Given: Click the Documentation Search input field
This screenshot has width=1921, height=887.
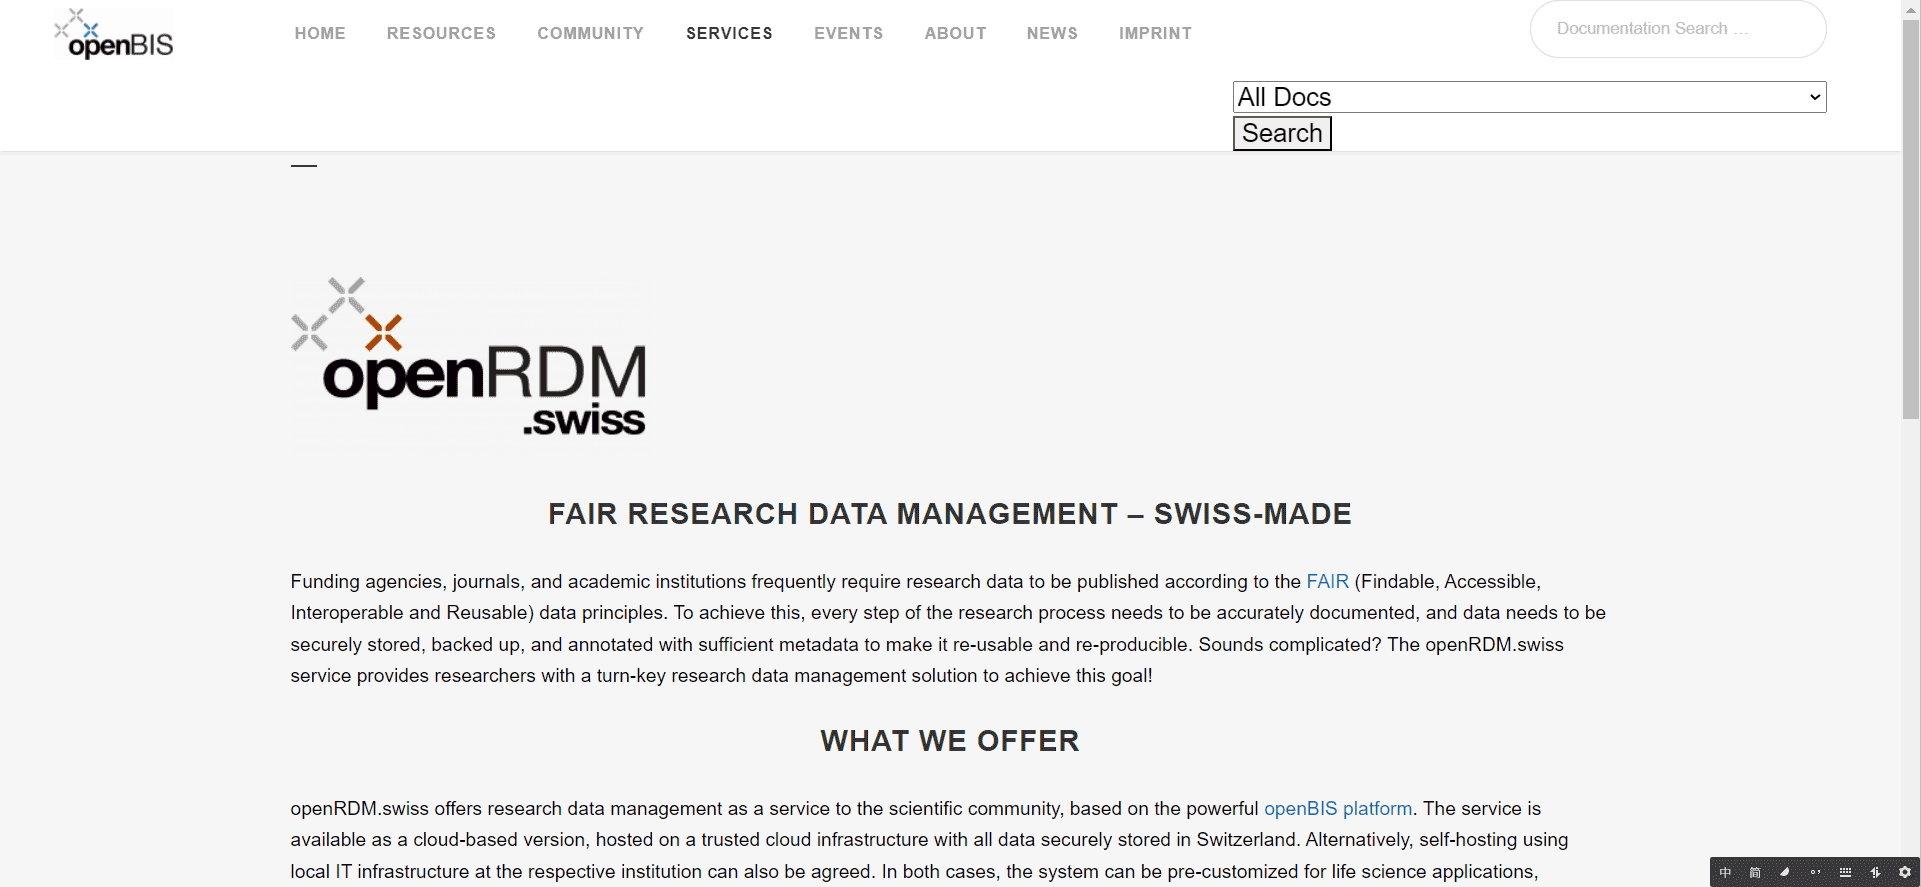Looking at the screenshot, I should coord(1677,29).
